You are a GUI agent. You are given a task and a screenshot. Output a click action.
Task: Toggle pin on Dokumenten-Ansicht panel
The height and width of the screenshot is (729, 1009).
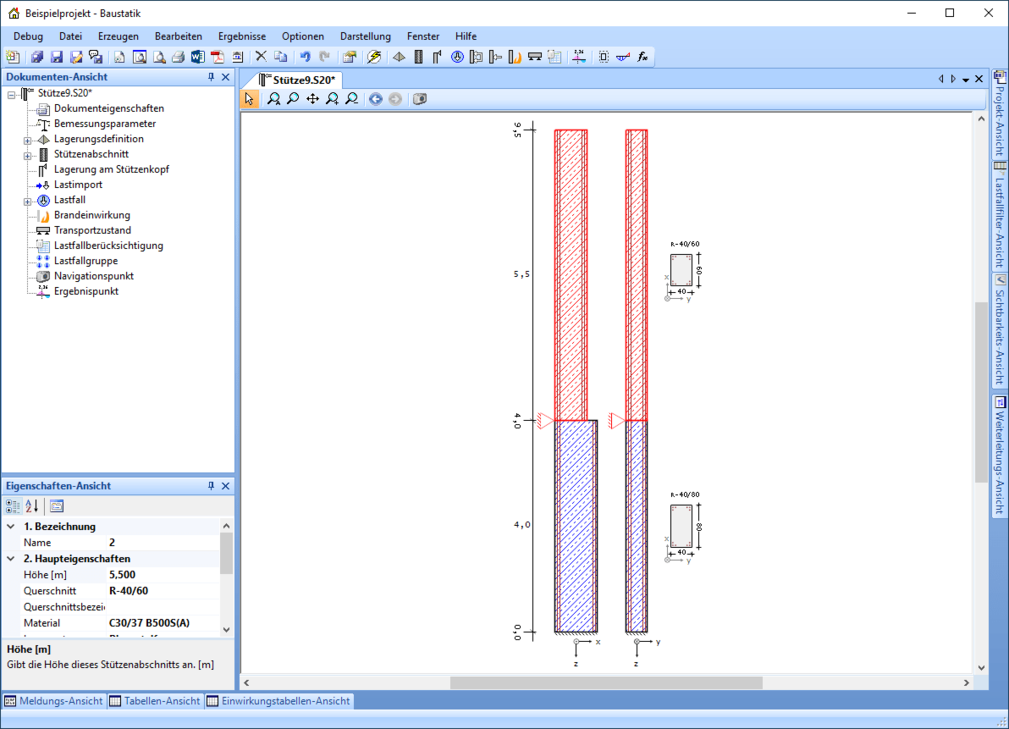[x=211, y=77]
